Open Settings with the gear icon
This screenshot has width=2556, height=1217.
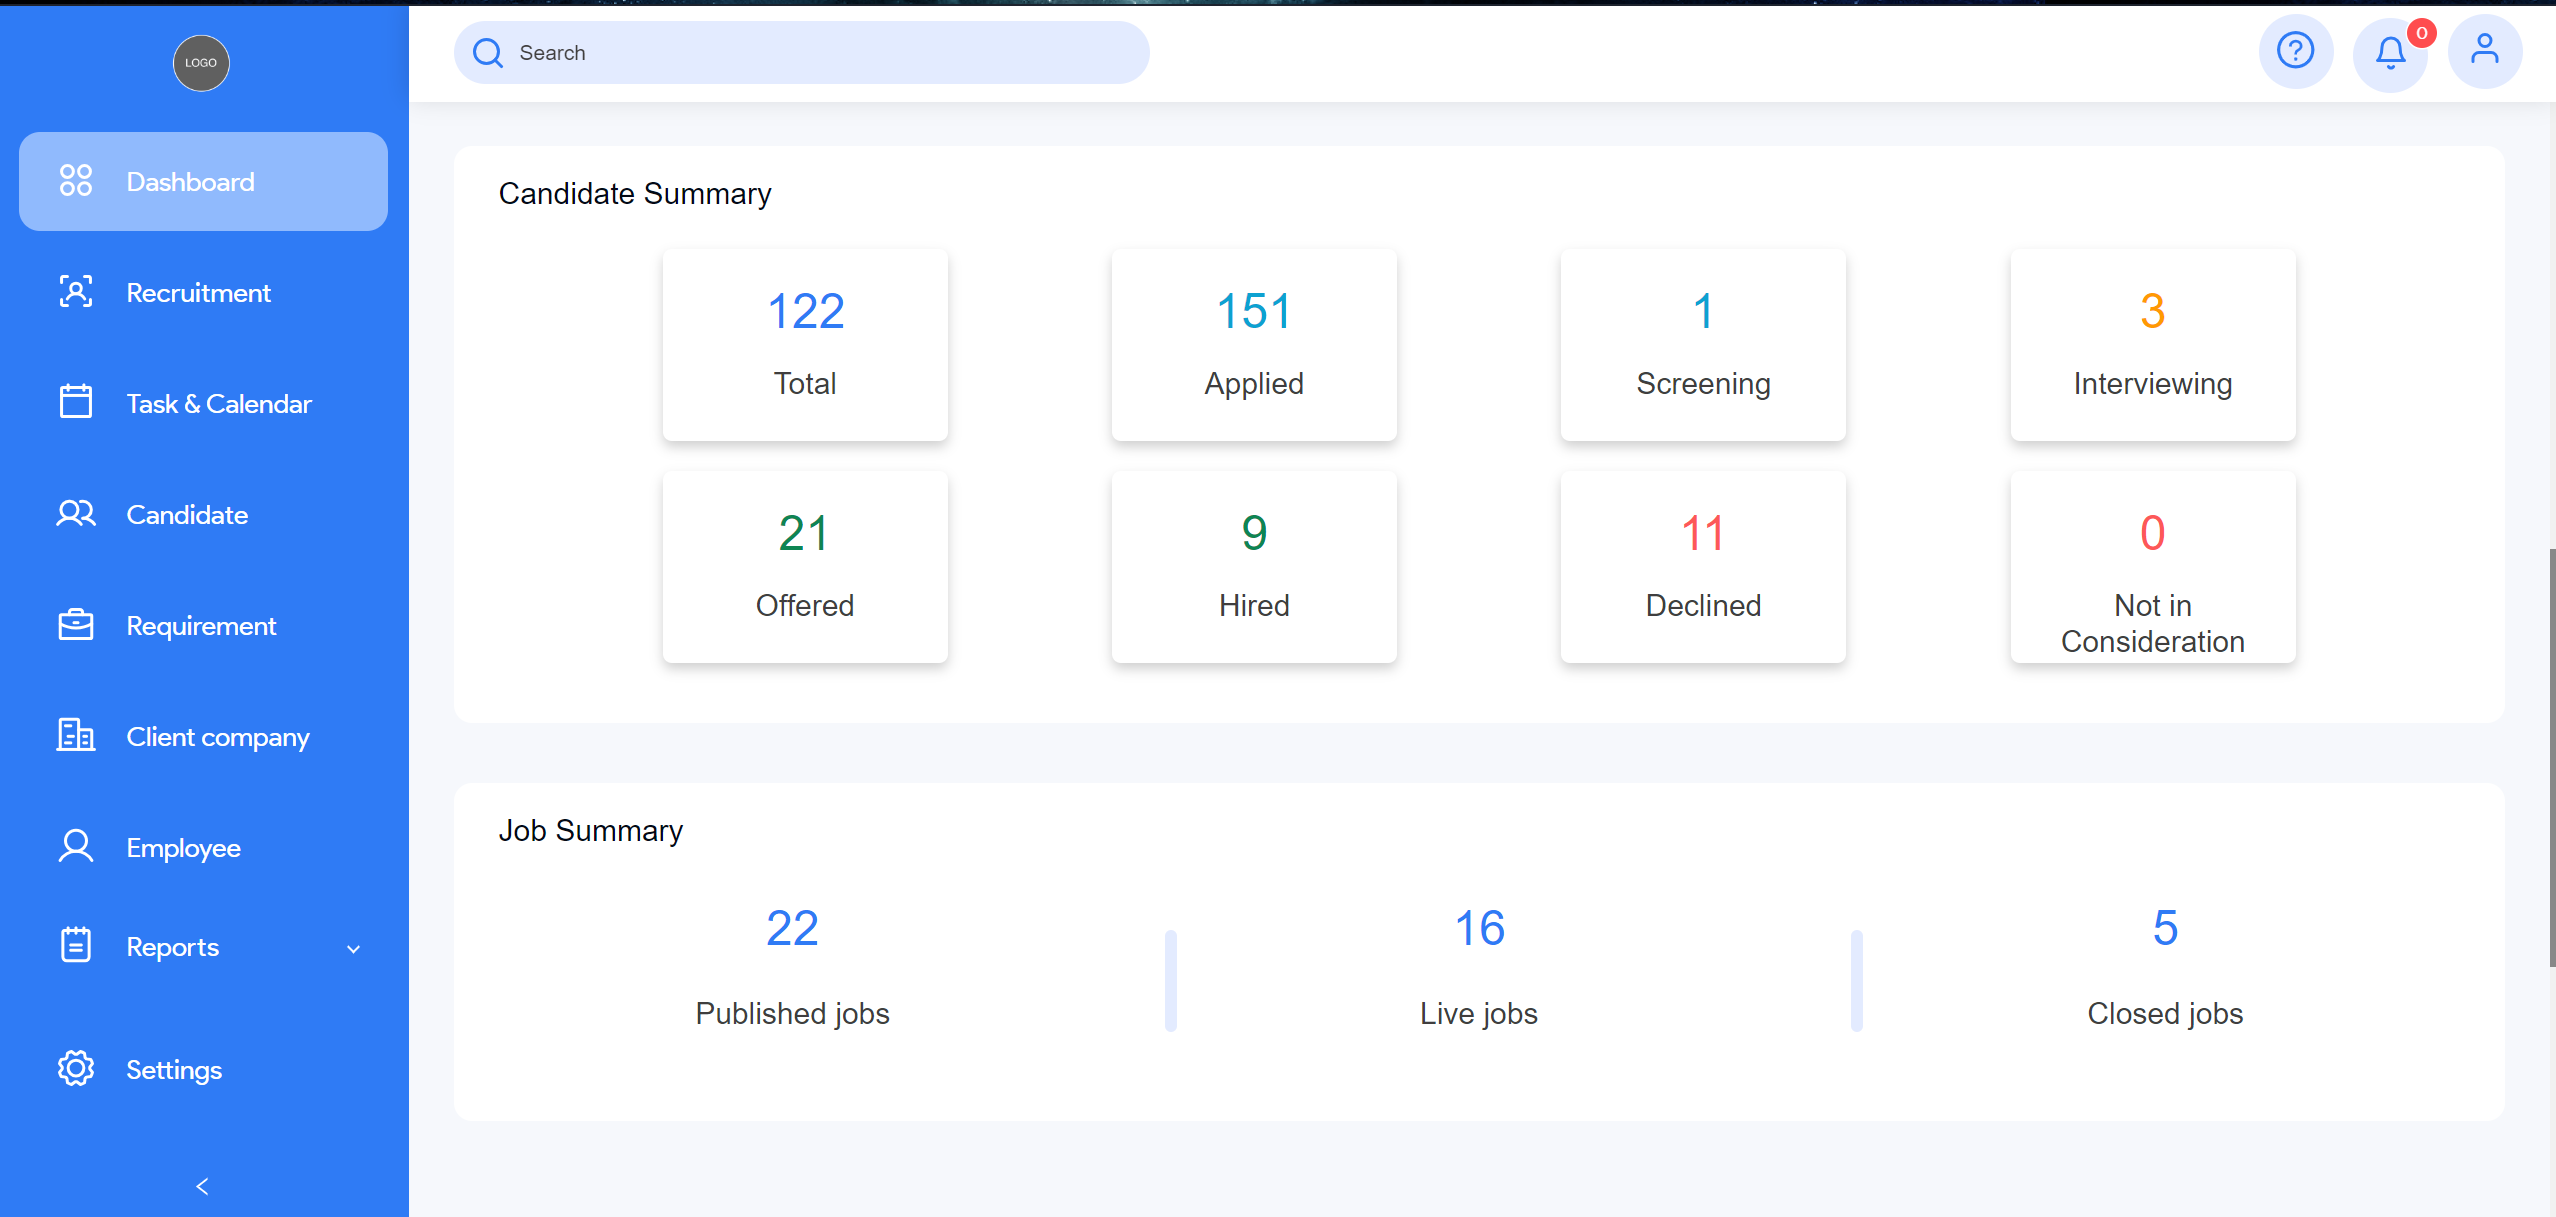pyautogui.click(x=76, y=1068)
